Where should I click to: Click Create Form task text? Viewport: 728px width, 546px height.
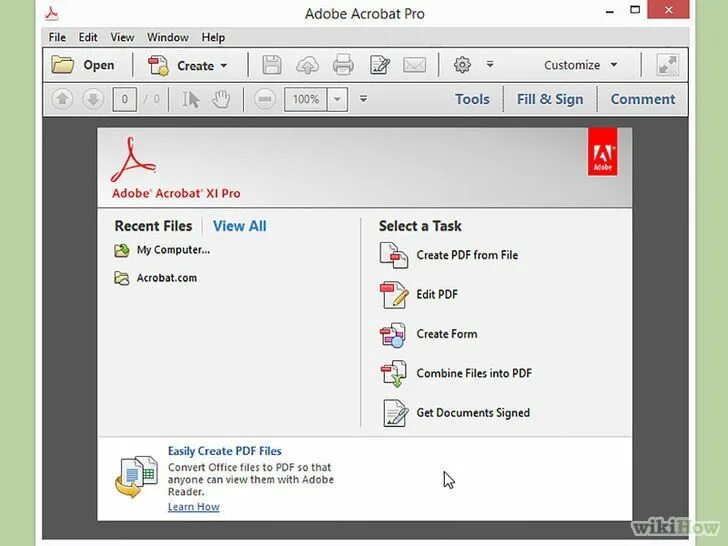click(x=447, y=334)
